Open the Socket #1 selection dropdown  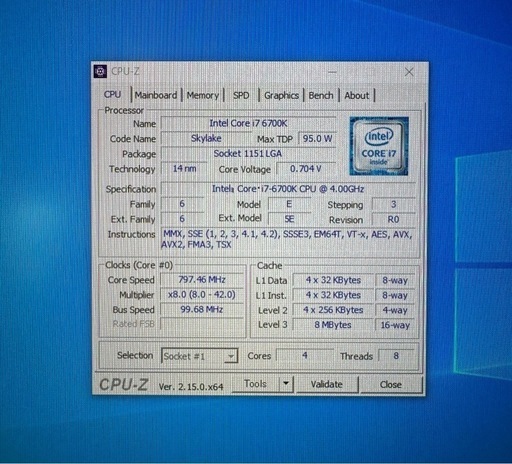tap(199, 356)
